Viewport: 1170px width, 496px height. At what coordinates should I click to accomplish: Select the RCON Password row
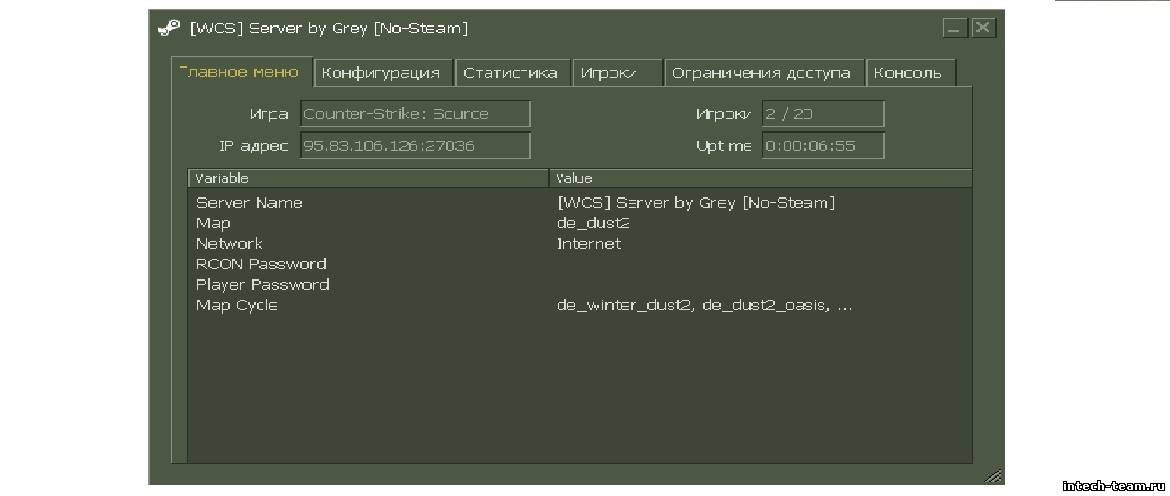tap(580, 264)
